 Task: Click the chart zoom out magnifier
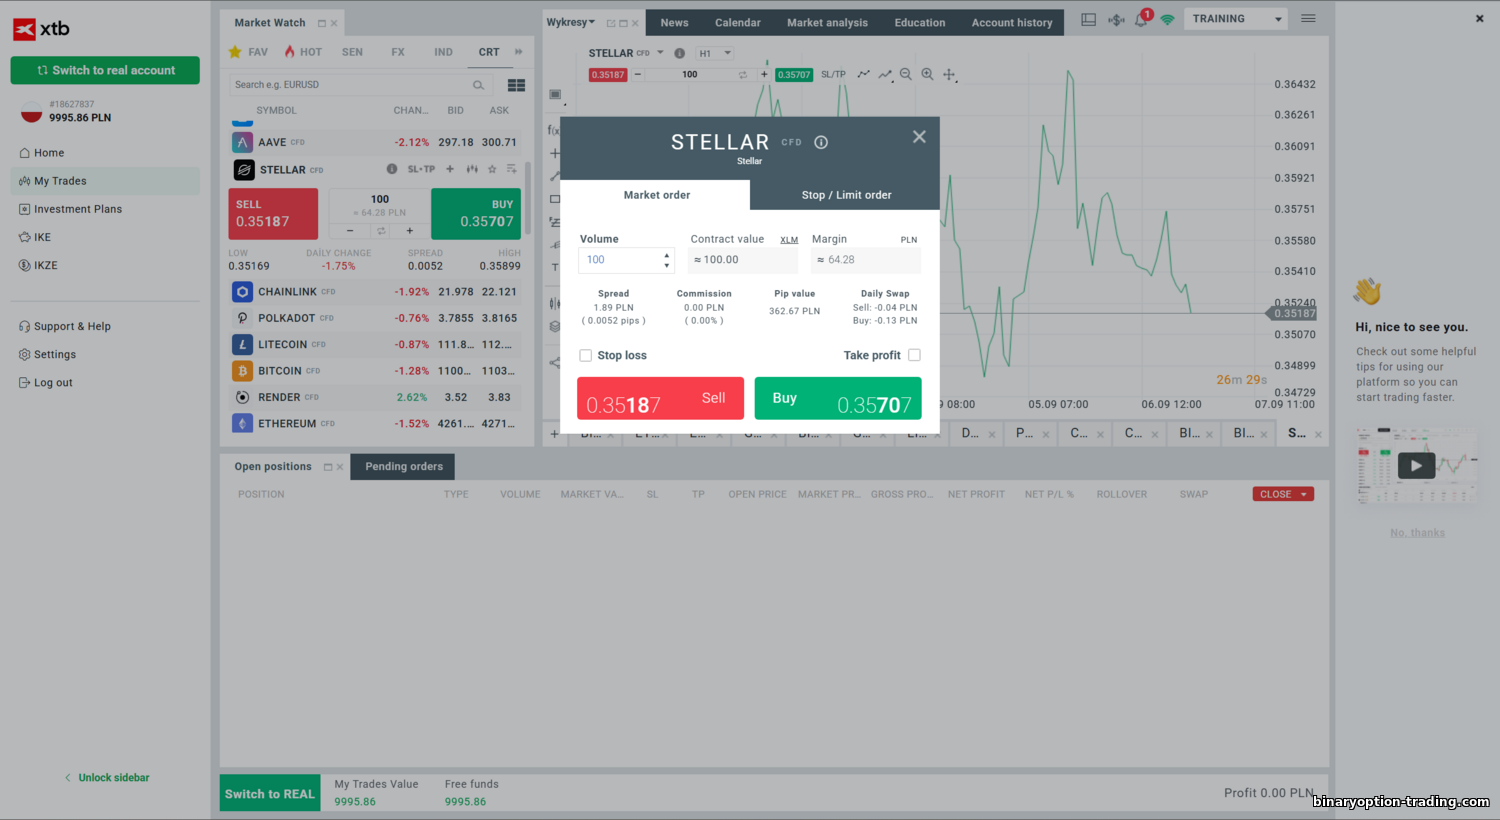coord(905,74)
